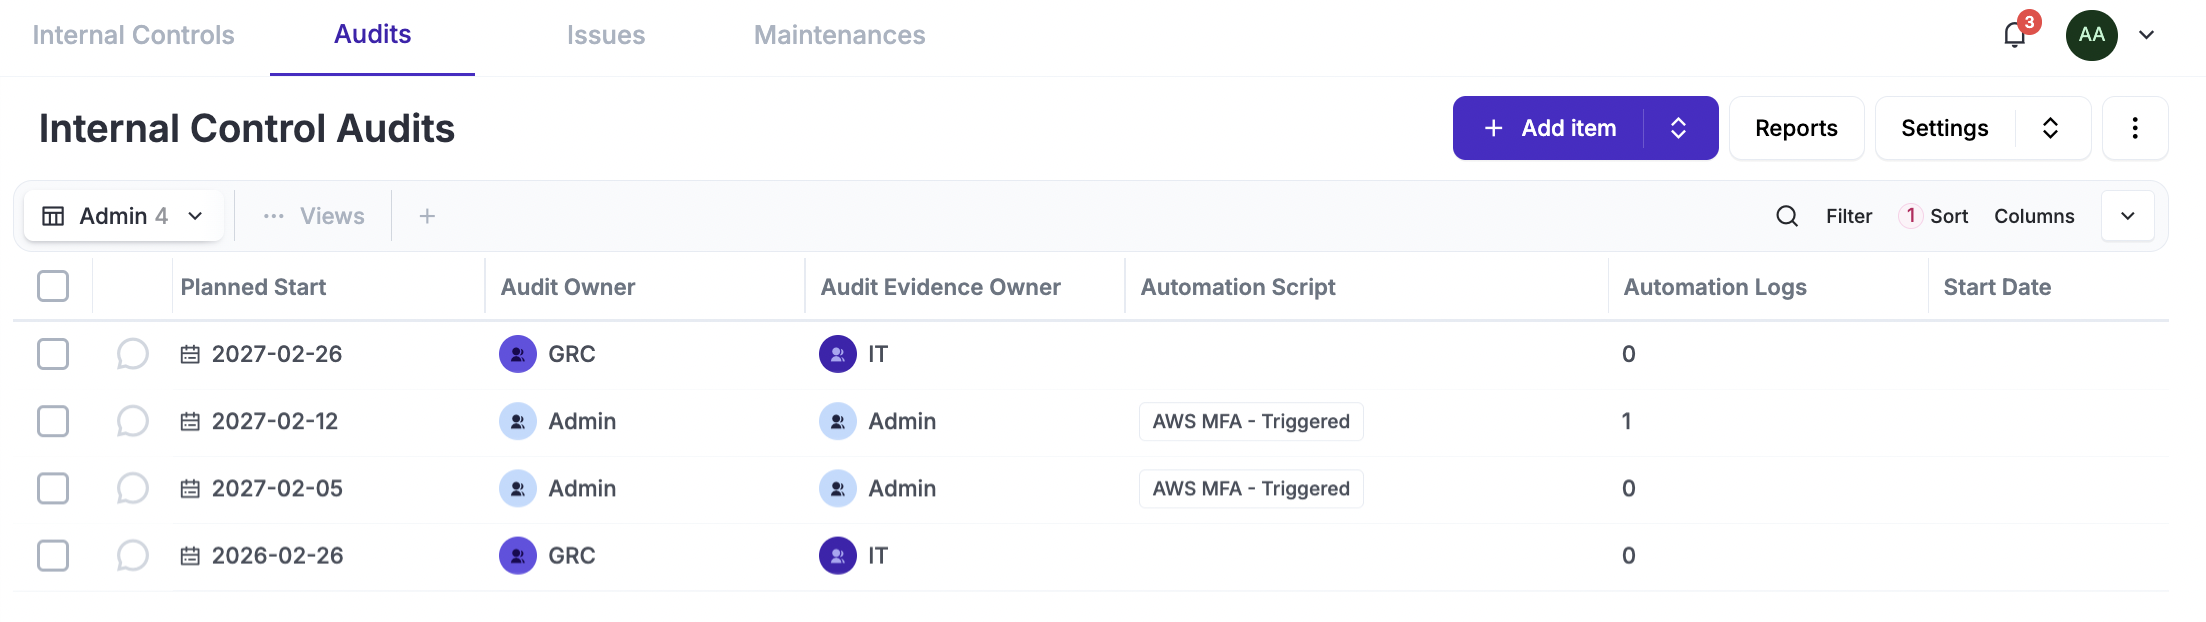Click the three-dot more options button
Image resolution: width=2206 pixels, height=622 pixels.
[2135, 128]
